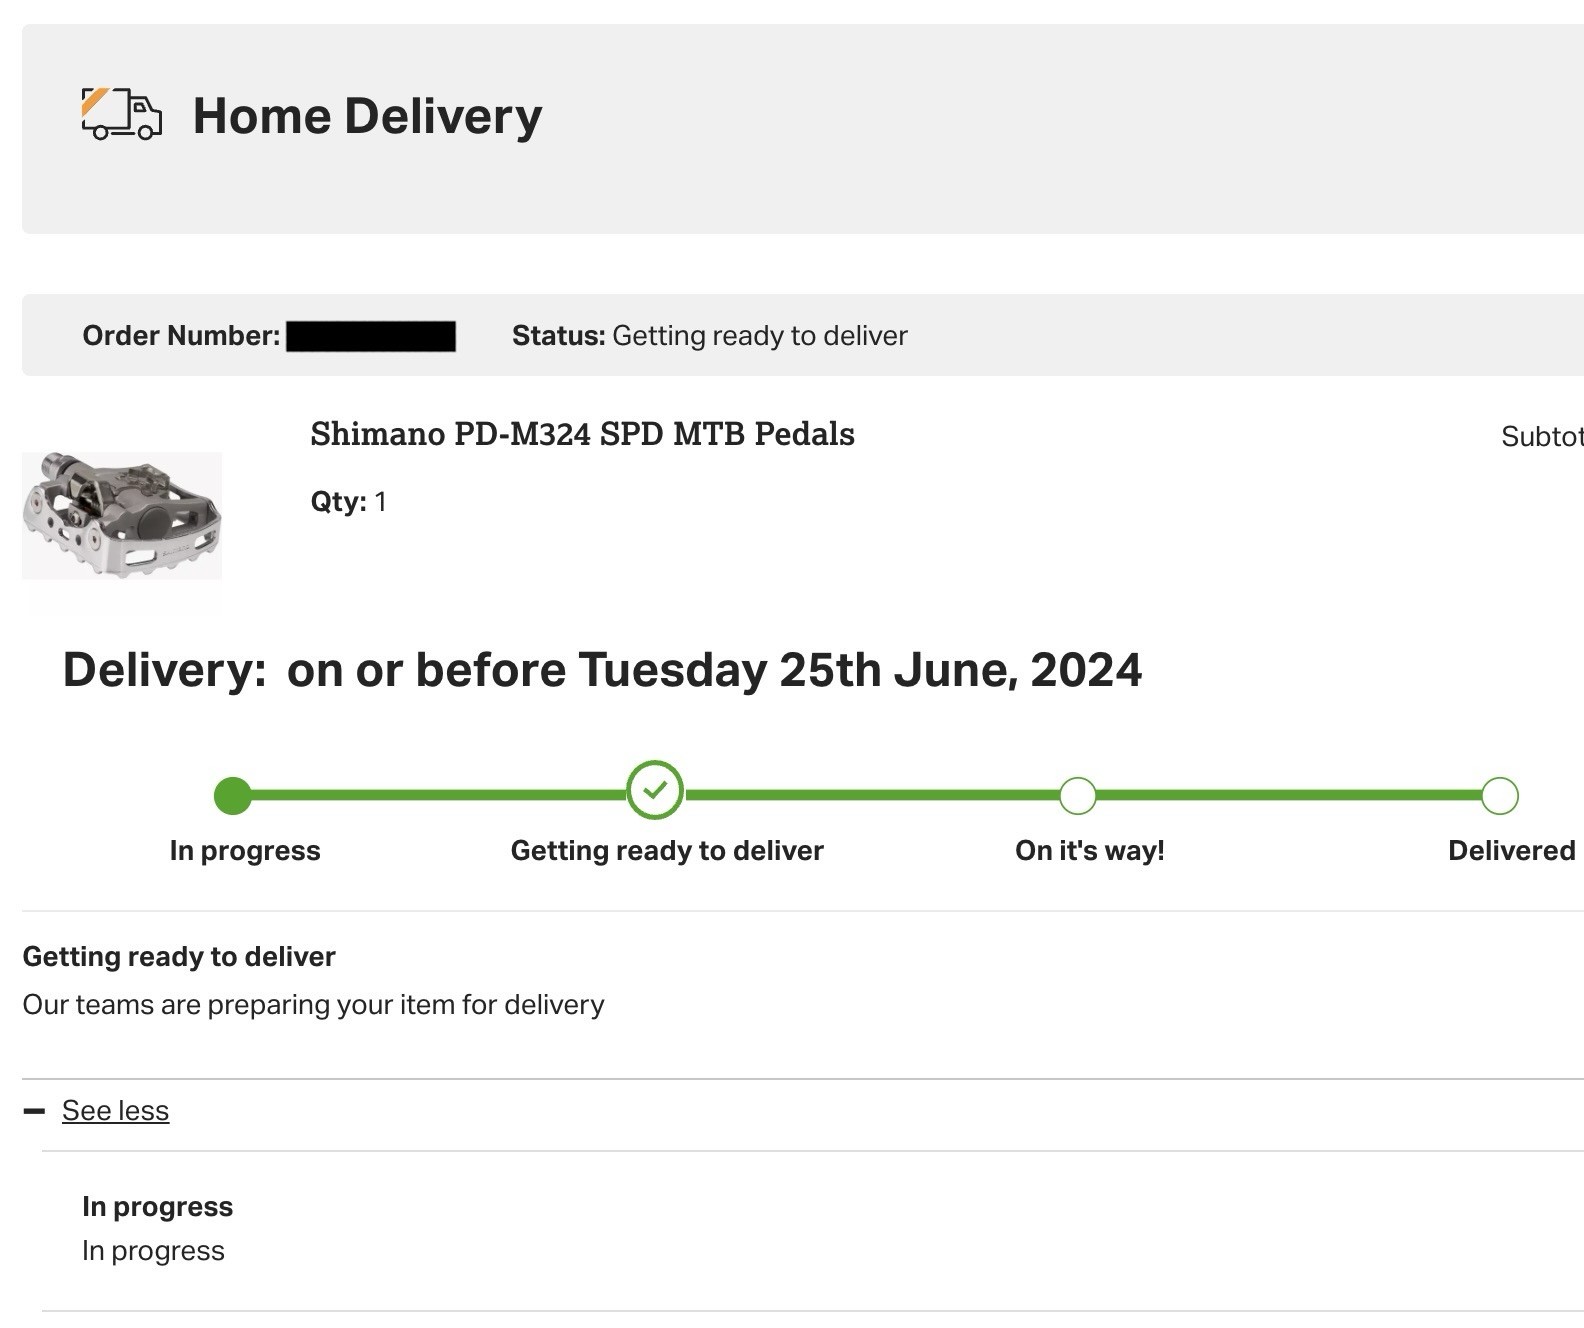The width and height of the screenshot is (1584, 1328).
Task: Click the In progress tracker label
Action: point(245,851)
